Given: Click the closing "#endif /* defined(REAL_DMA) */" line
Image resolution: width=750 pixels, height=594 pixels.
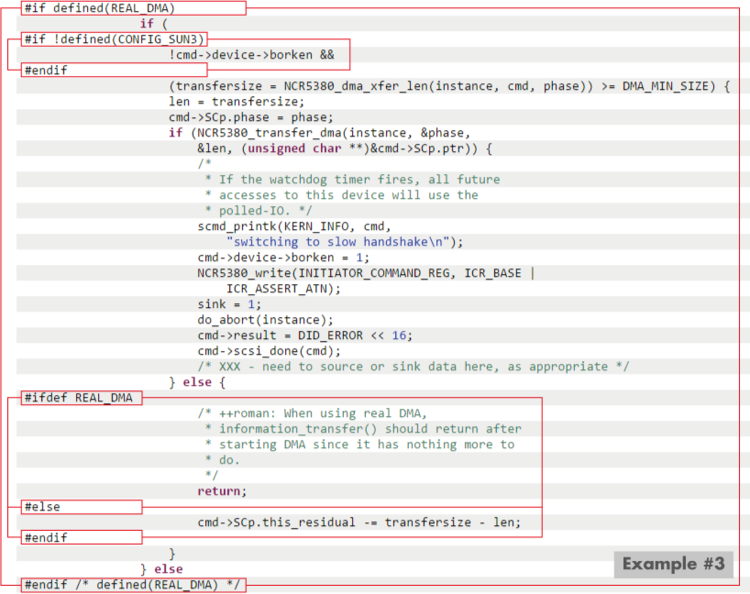Looking at the screenshot, I should click(x=133, y=585).
